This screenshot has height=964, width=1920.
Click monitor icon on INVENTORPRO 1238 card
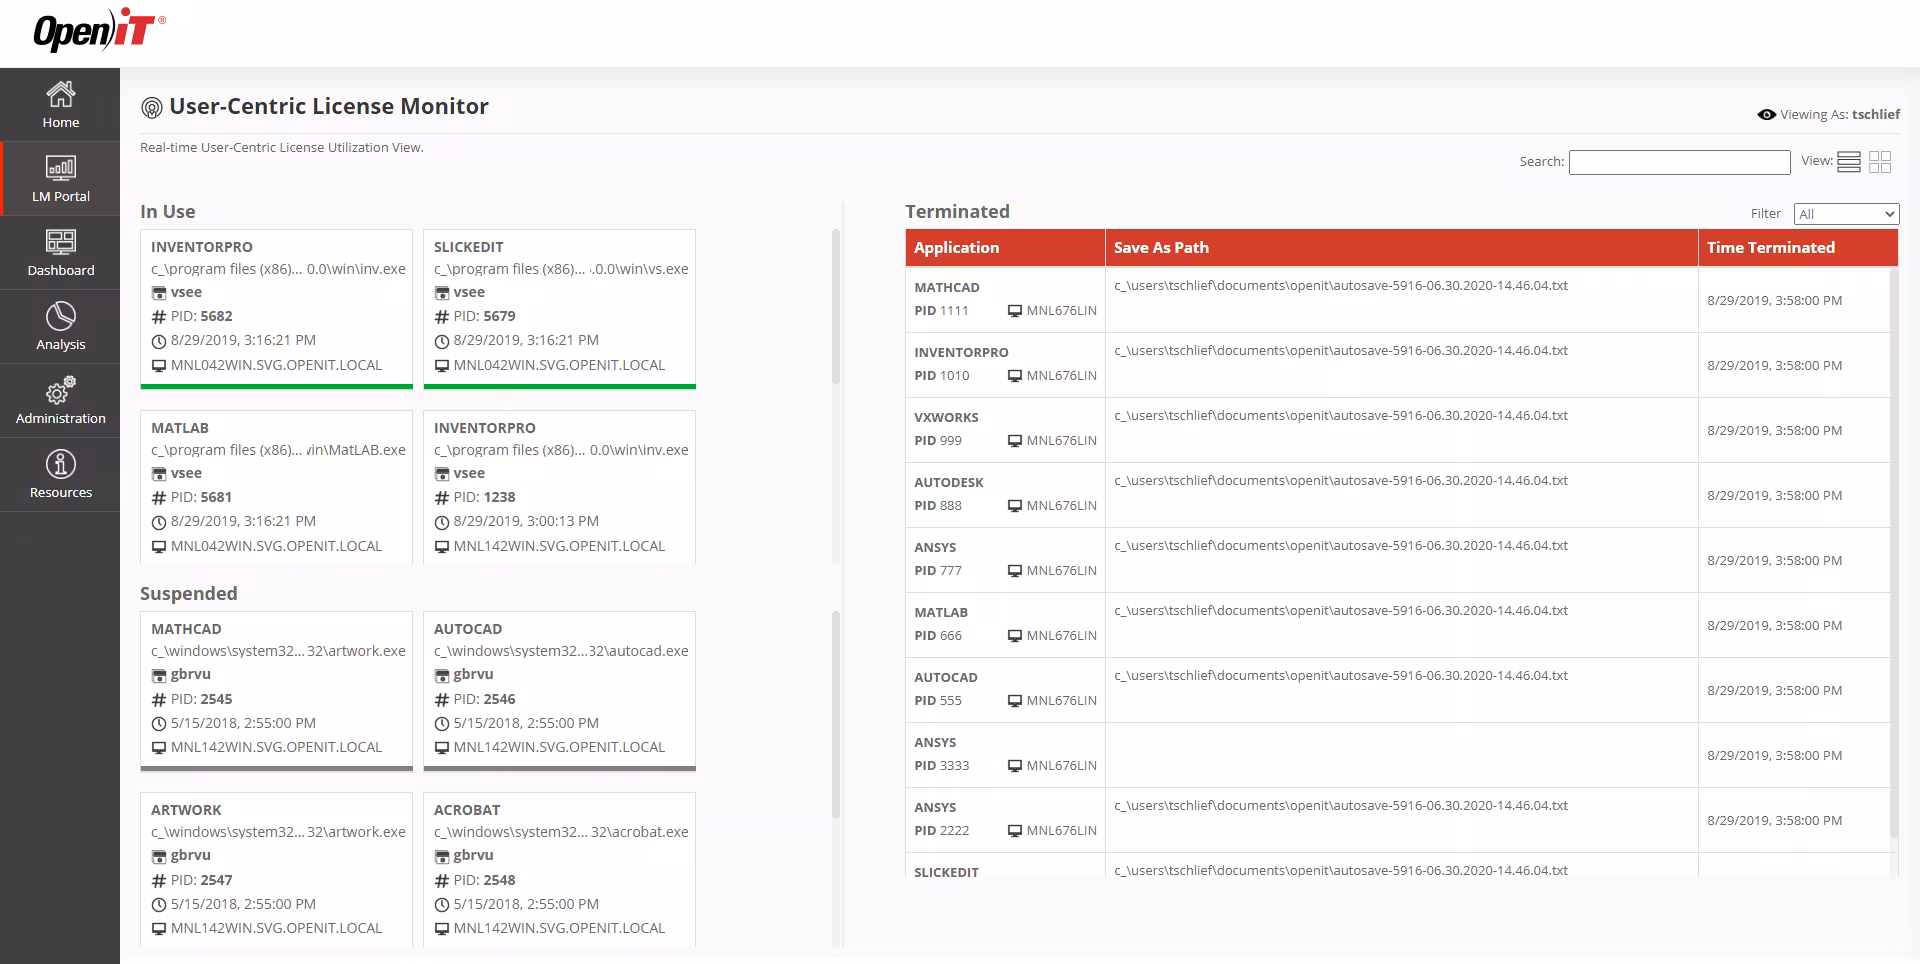(441, 547)
